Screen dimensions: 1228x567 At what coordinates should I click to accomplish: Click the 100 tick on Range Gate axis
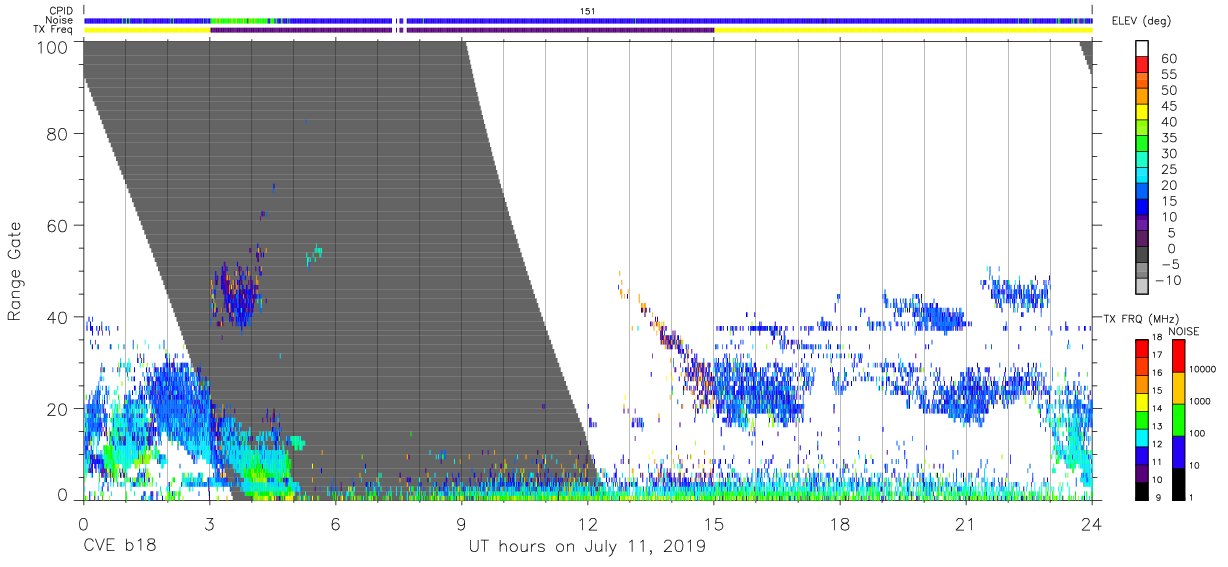click(54, 46)
